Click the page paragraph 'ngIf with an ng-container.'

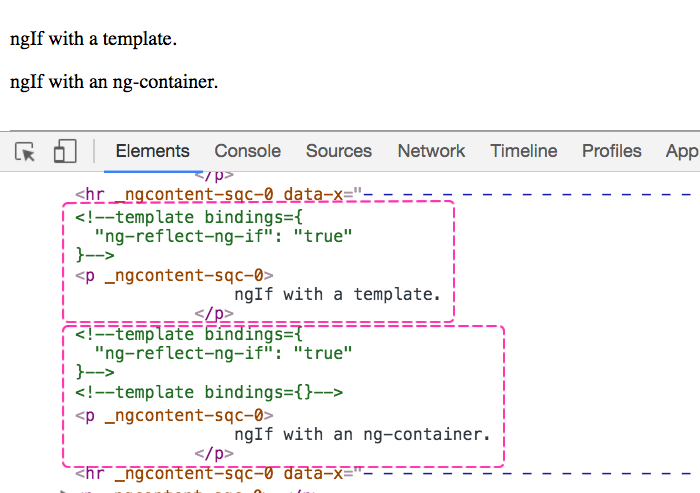point(114,82)
